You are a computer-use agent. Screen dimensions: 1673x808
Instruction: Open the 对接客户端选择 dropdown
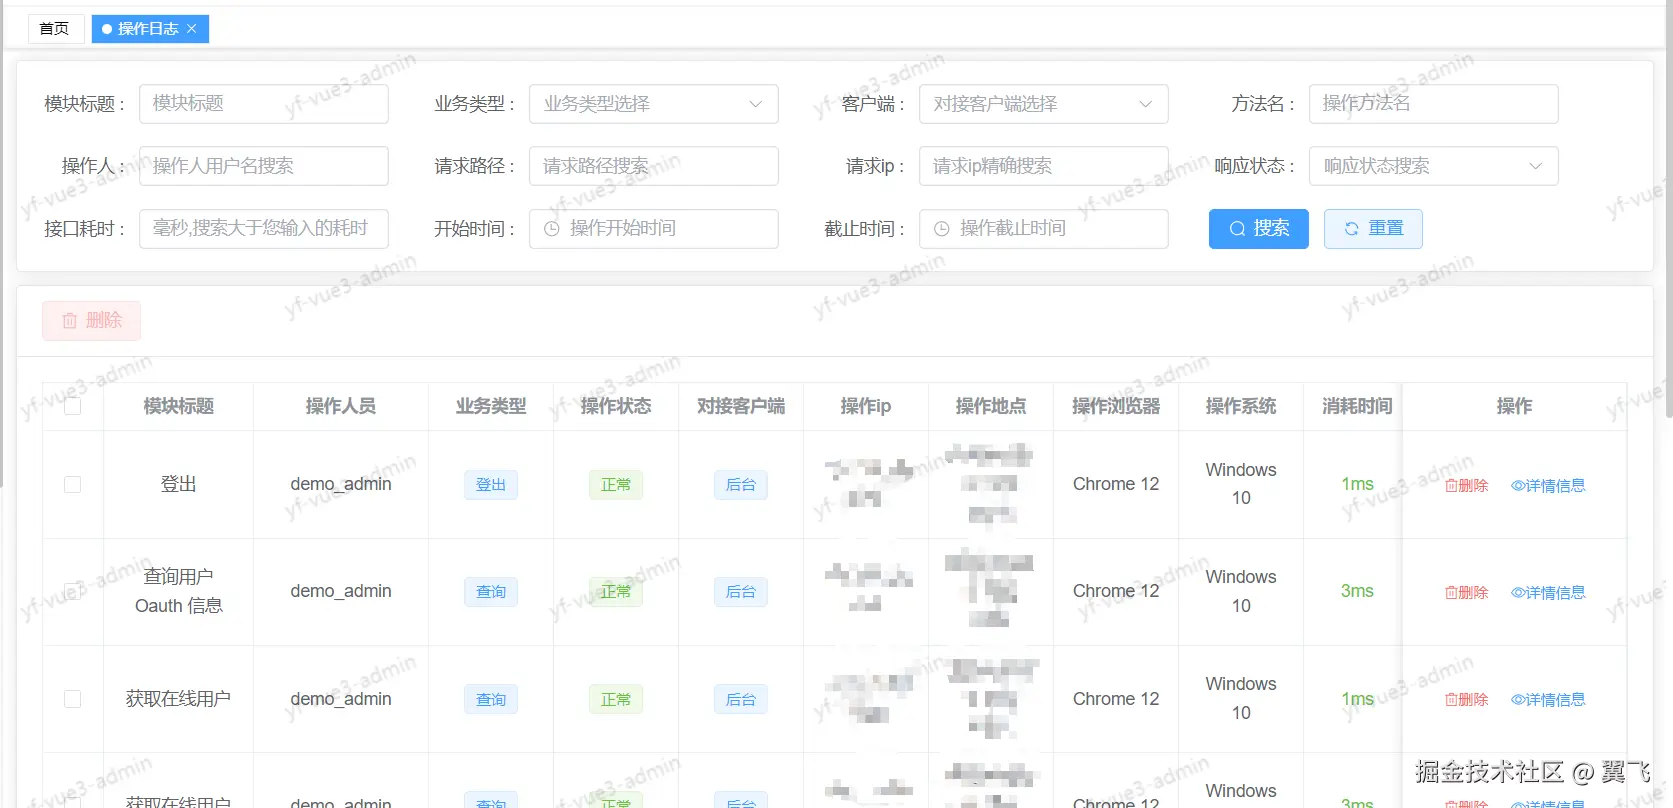(1043, 104)
